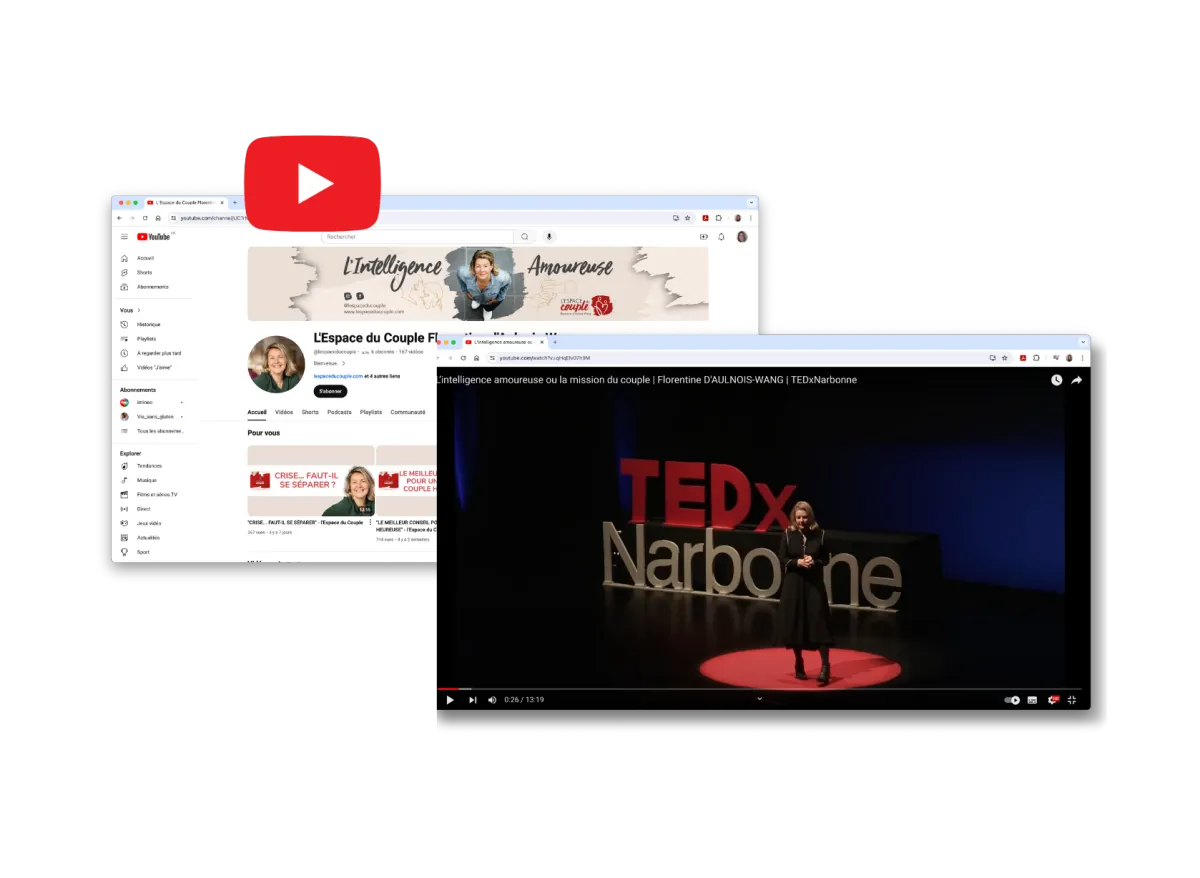Play the TEDxNarbonne video
Screen dimensions: 1200x878
(x=450, y=700)
